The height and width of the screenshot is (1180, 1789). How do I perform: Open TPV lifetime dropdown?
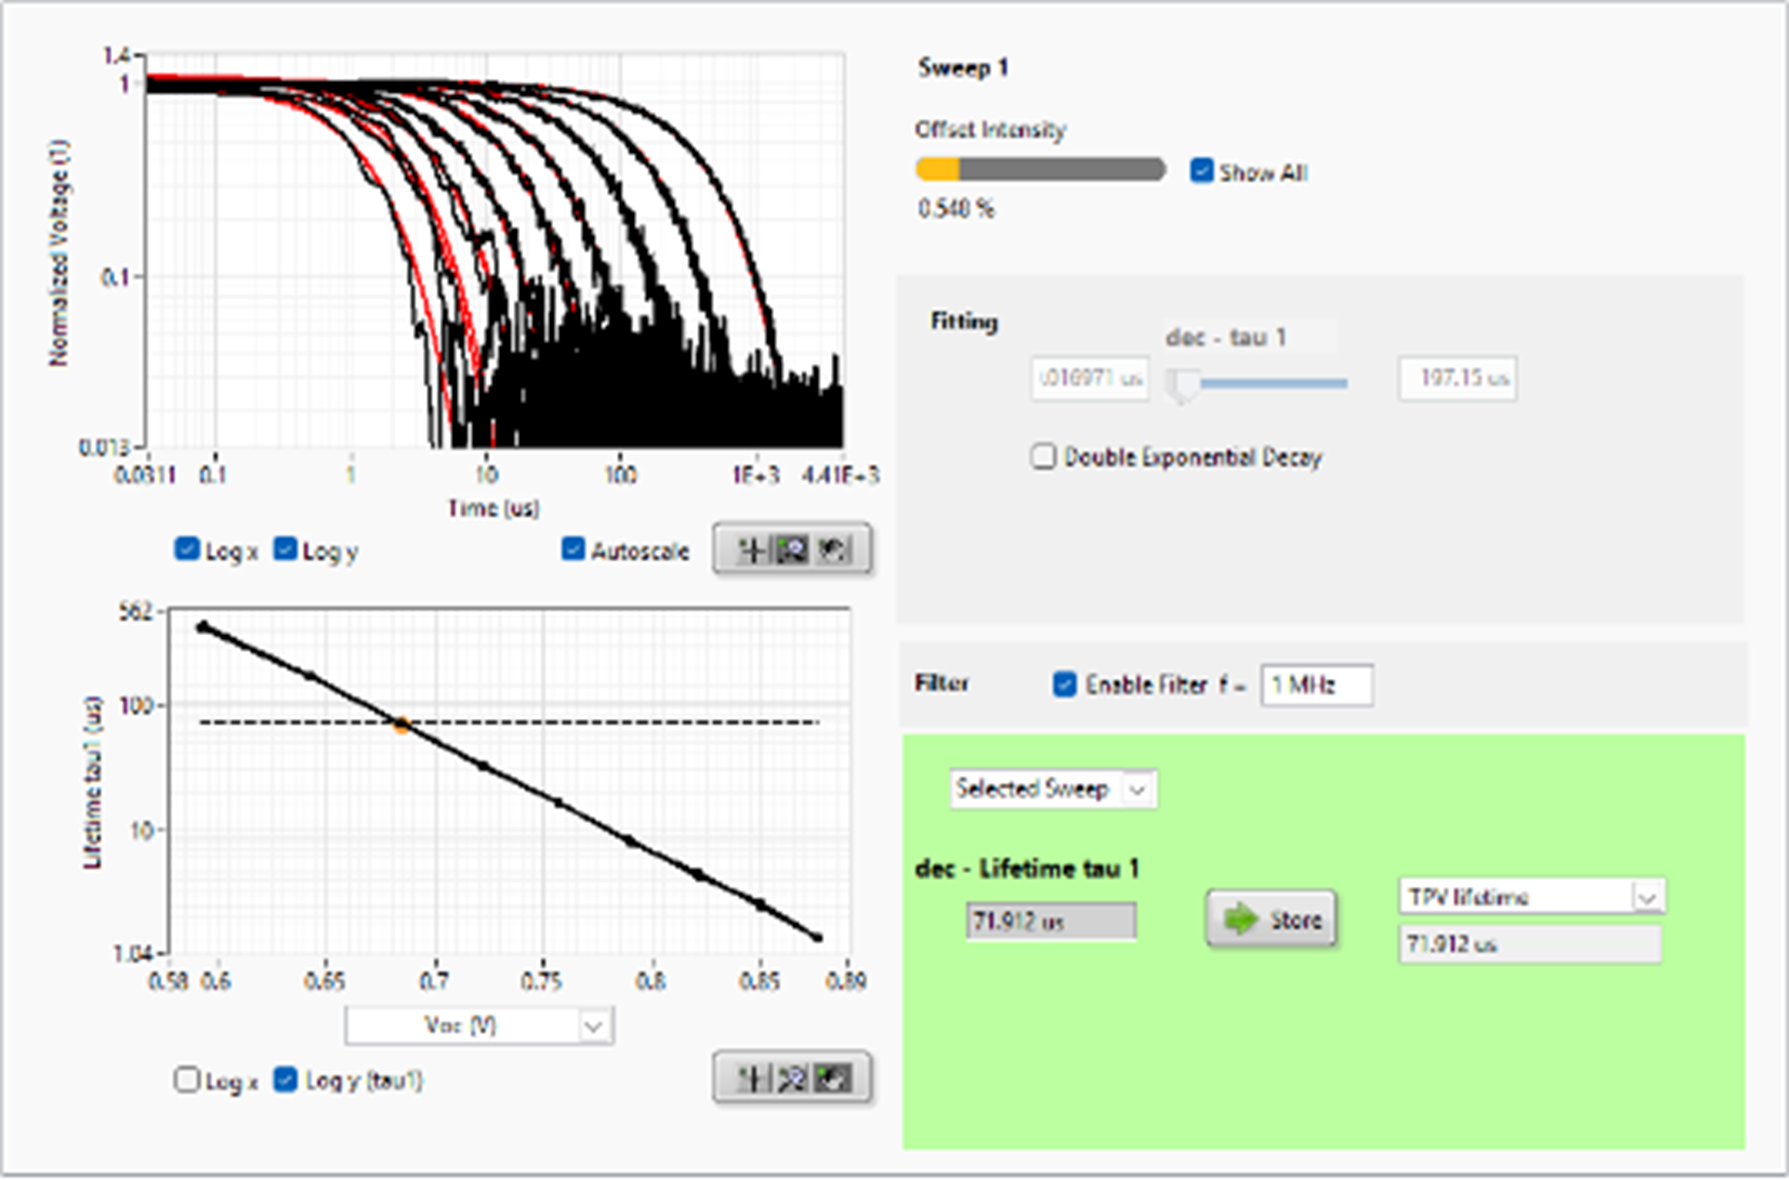click(1532, 897)
